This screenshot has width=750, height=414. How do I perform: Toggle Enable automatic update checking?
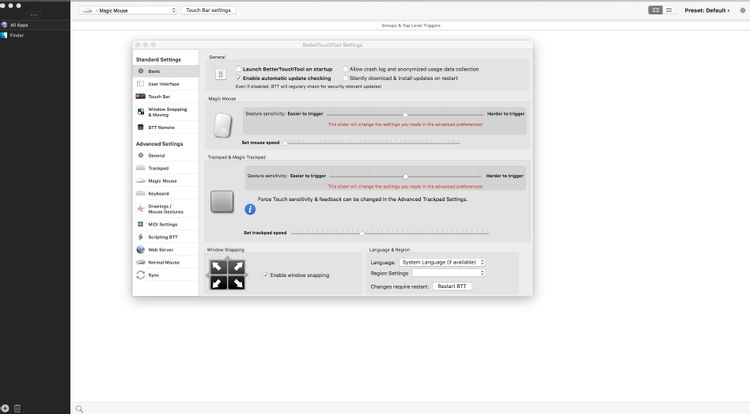pos(239,78)
